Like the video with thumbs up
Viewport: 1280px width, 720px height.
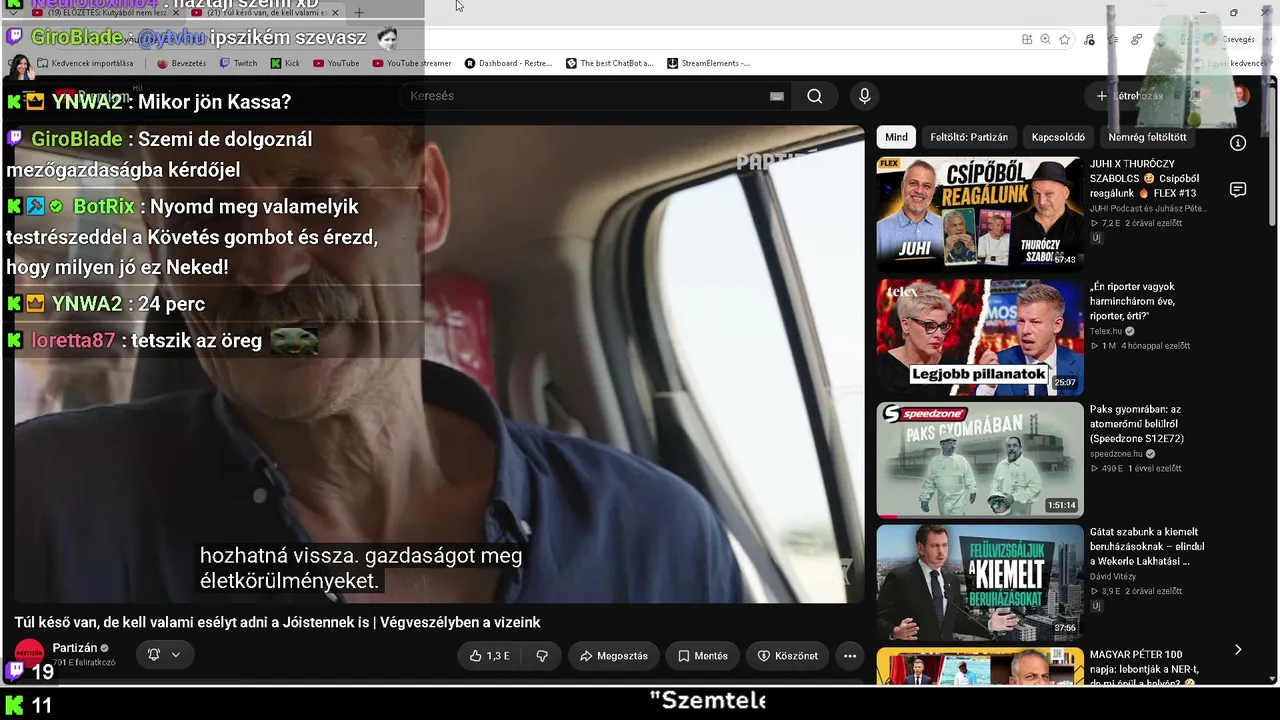(490, 656)
